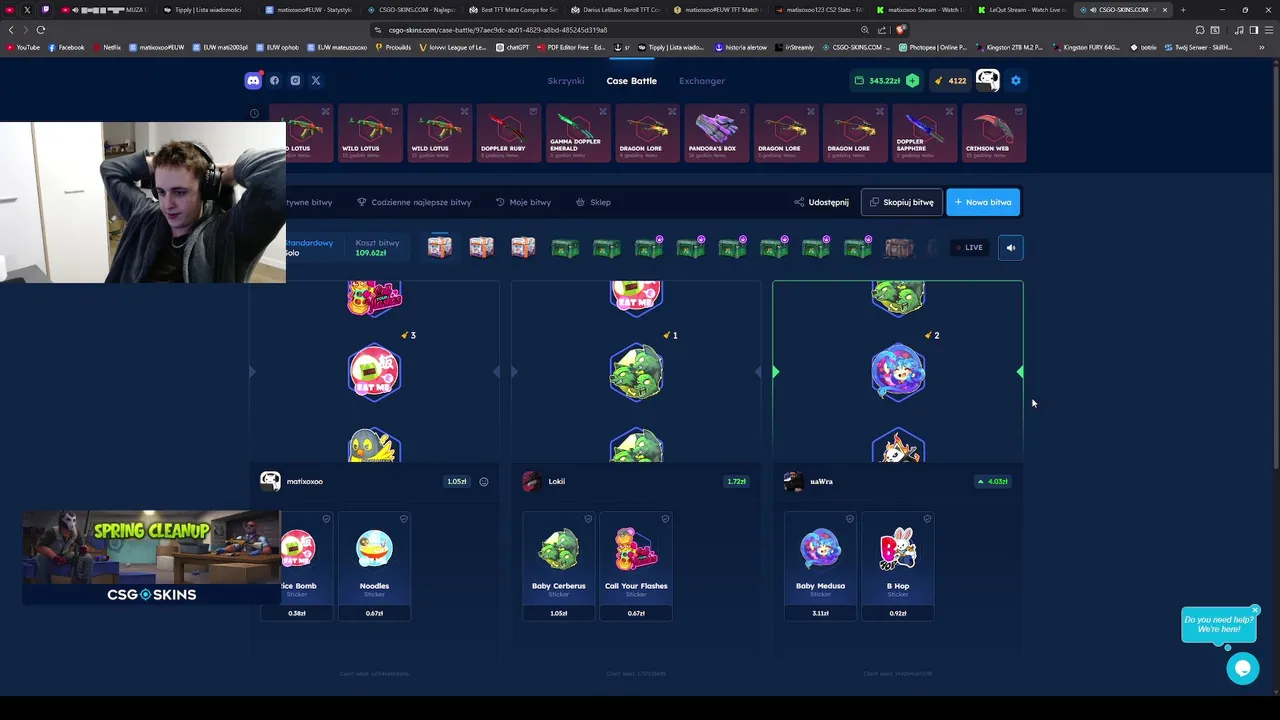The image size is (1280, 720).
Task: Click Skopiuj bitwę button
Action: [901, 202]
